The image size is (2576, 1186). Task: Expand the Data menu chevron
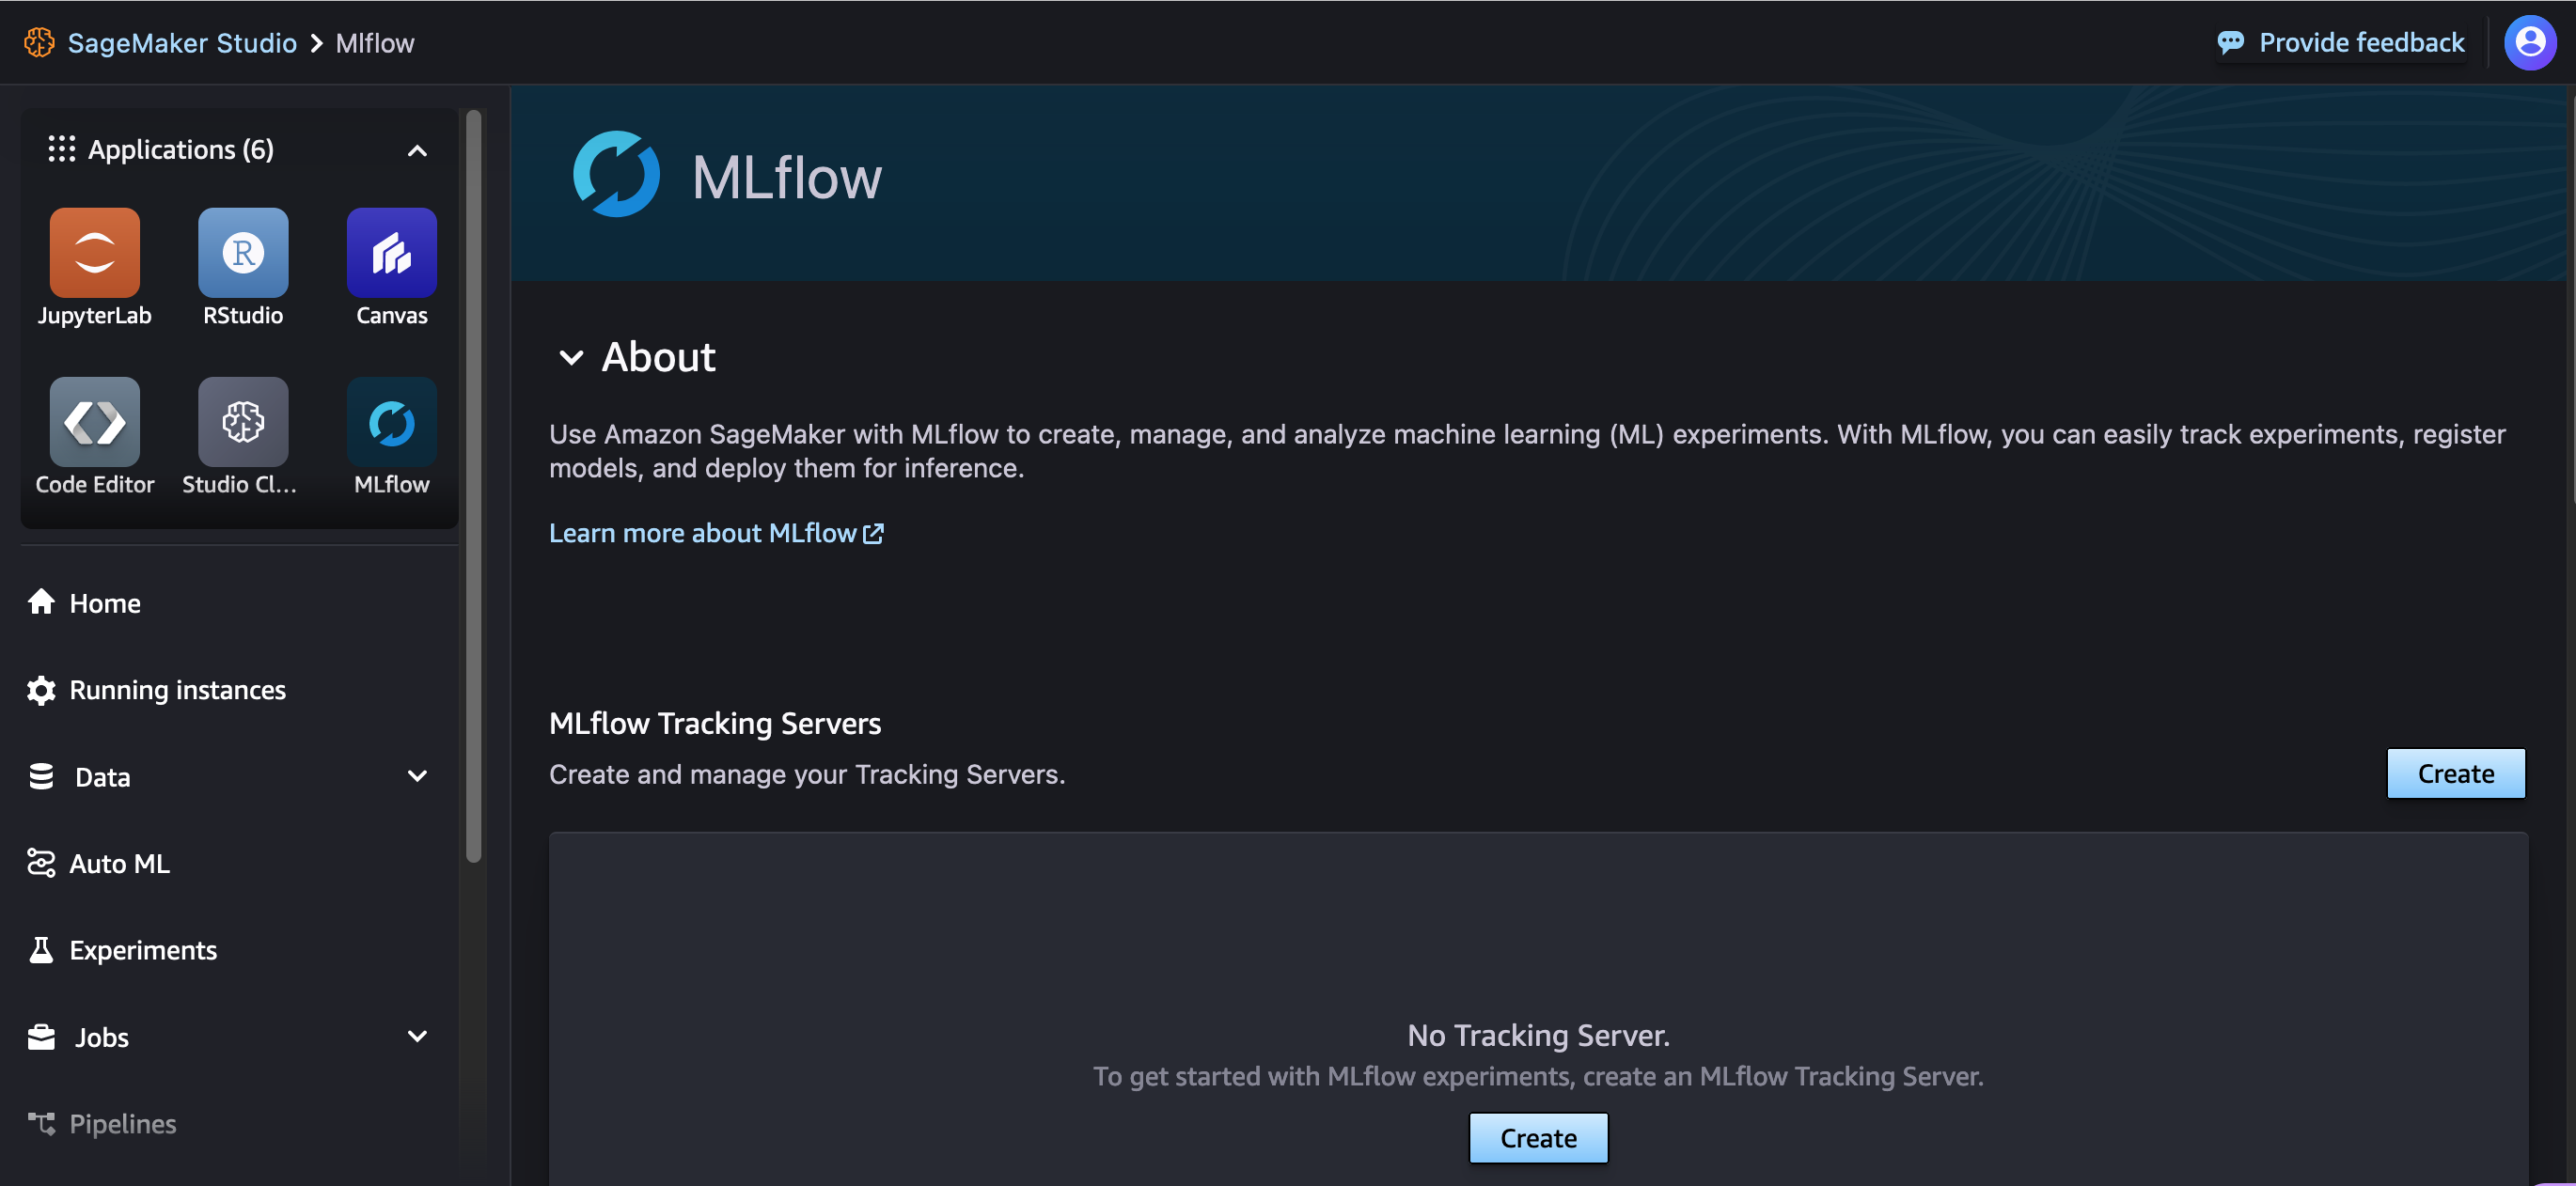point(417,776)
